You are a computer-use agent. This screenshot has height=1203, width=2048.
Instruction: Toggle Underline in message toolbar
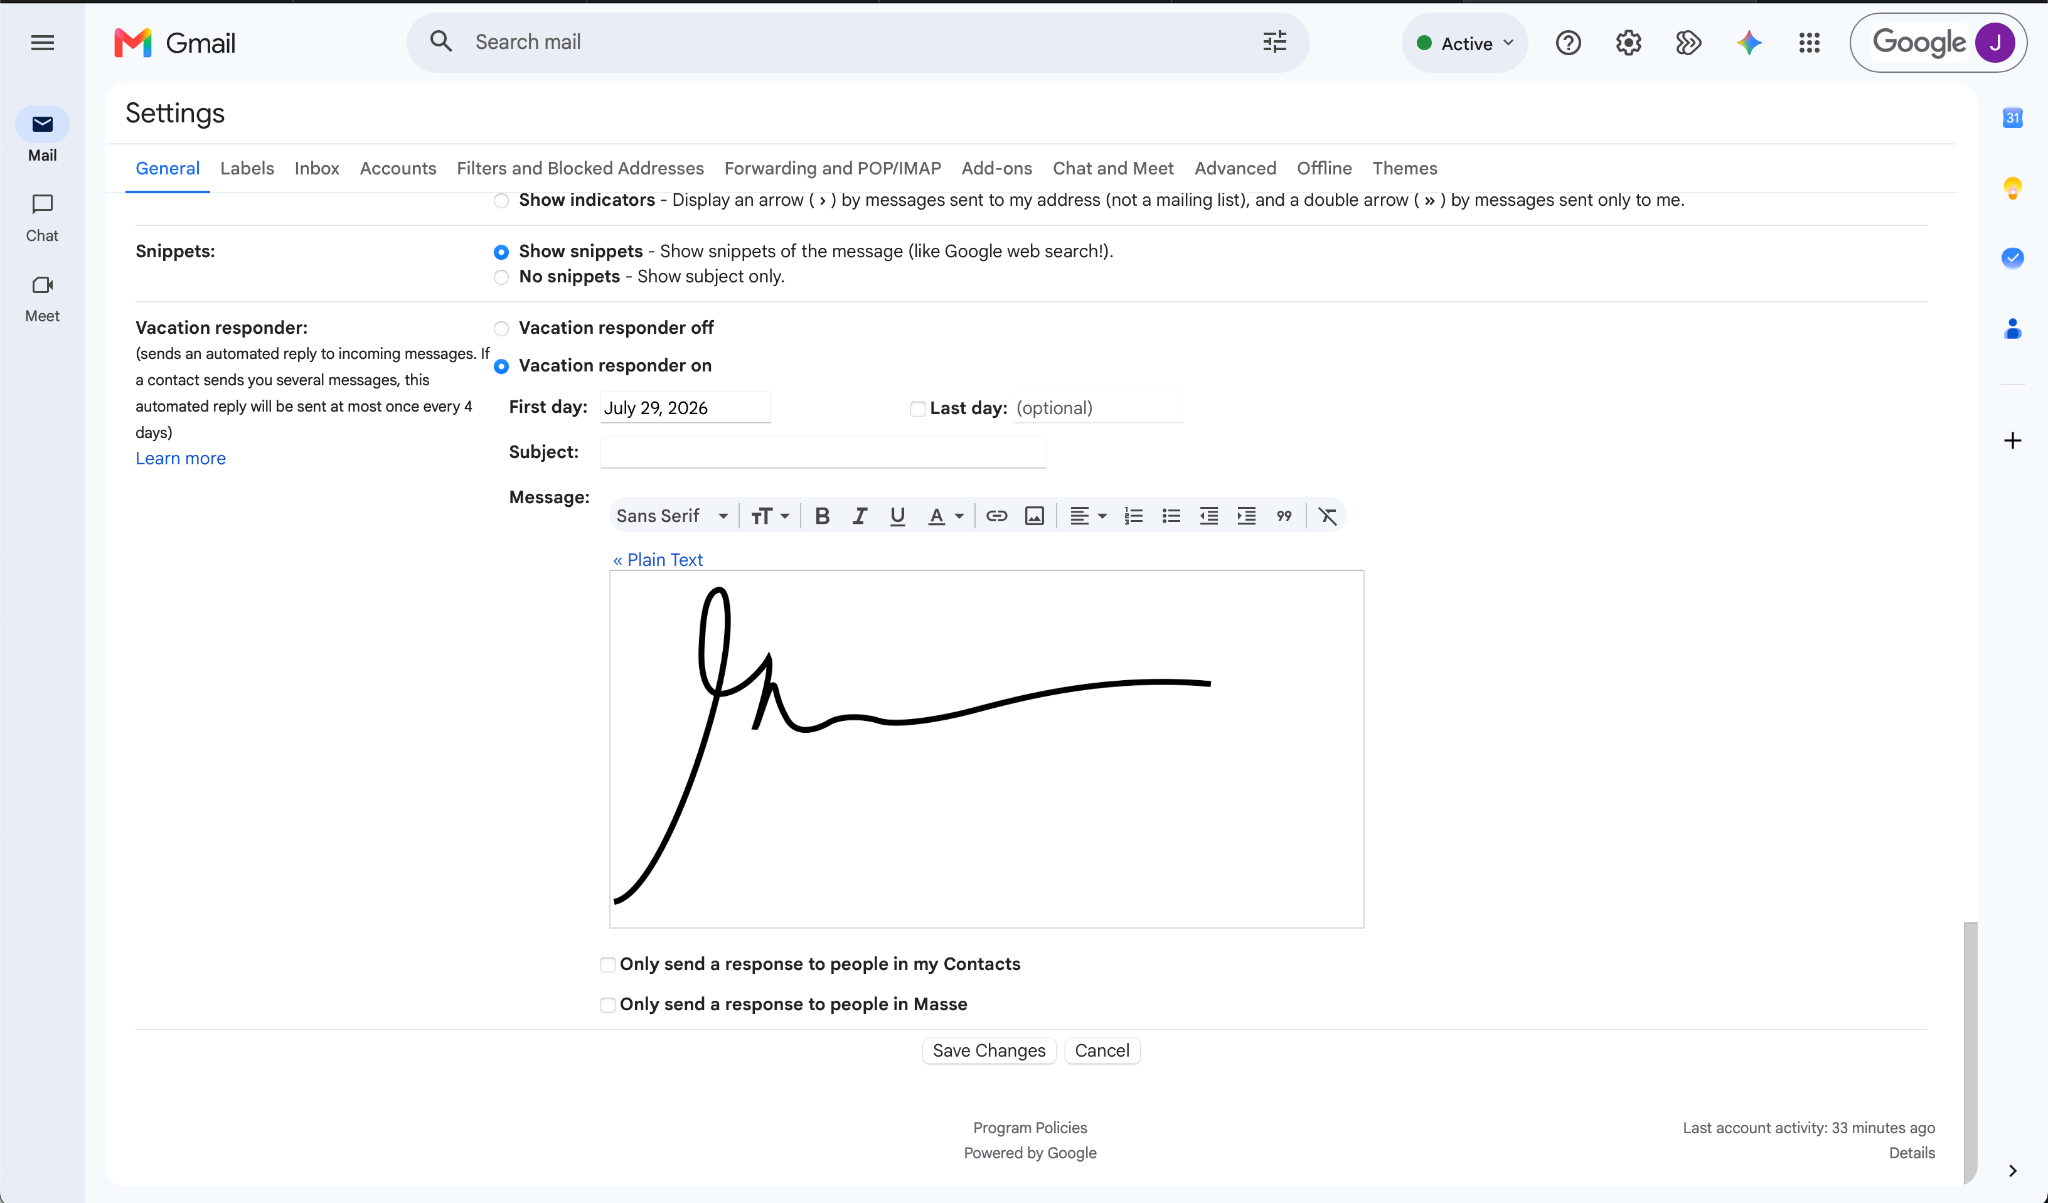pyautogui.click(x=898, y=516)
